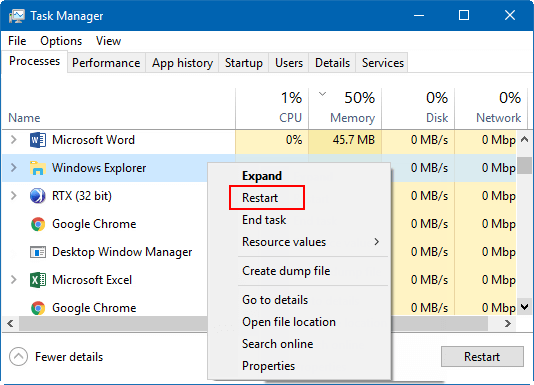Close the Task Manager window
This screenshot has width=534, height=385.
[510, 15]
